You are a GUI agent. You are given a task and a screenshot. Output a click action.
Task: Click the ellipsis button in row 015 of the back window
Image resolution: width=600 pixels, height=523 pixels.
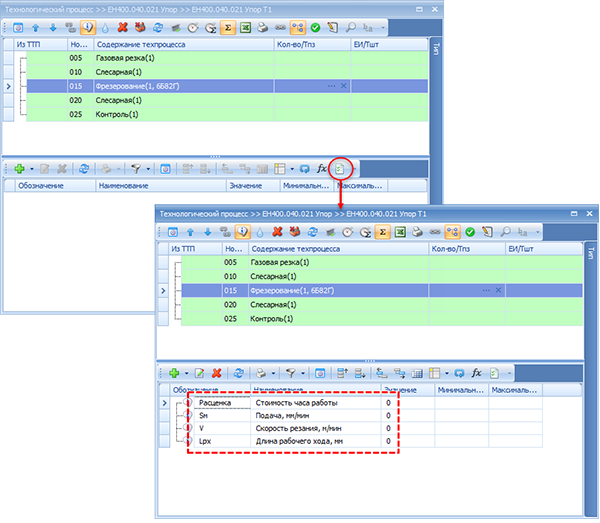331,86
